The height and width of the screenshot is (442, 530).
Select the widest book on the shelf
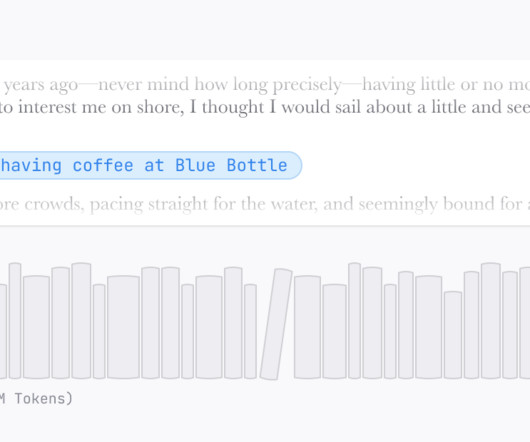tap(123, 327)
